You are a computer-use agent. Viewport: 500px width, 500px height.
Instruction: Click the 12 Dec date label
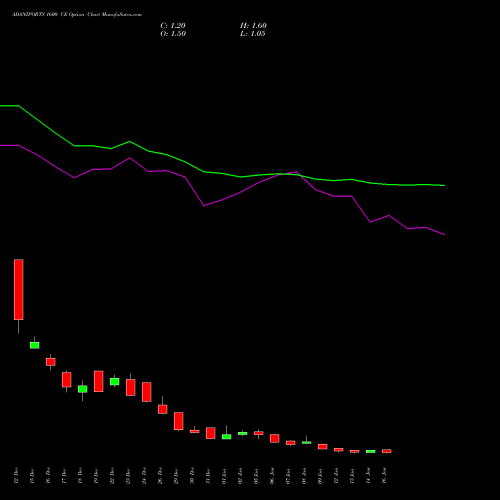pyautogui.click(x=16, y=475)
